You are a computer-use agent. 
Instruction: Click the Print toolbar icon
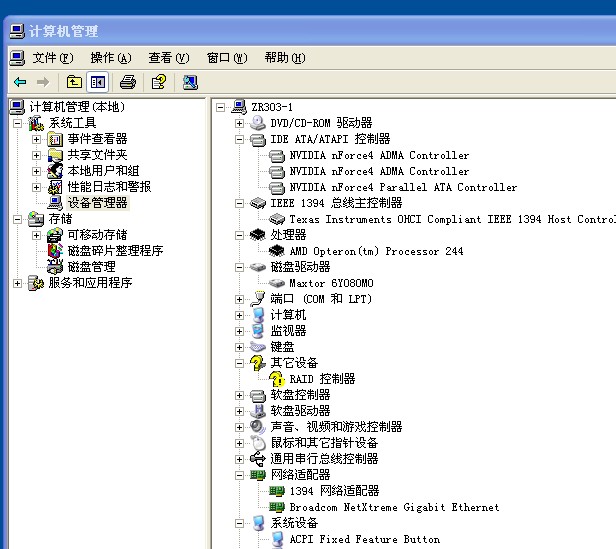coord(128,82)
